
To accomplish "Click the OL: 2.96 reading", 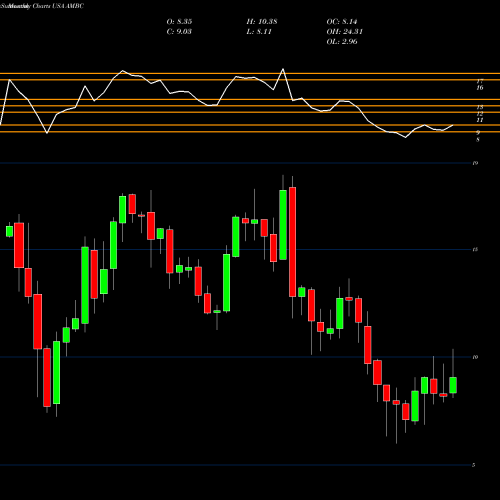I will (x=342, y=42).
